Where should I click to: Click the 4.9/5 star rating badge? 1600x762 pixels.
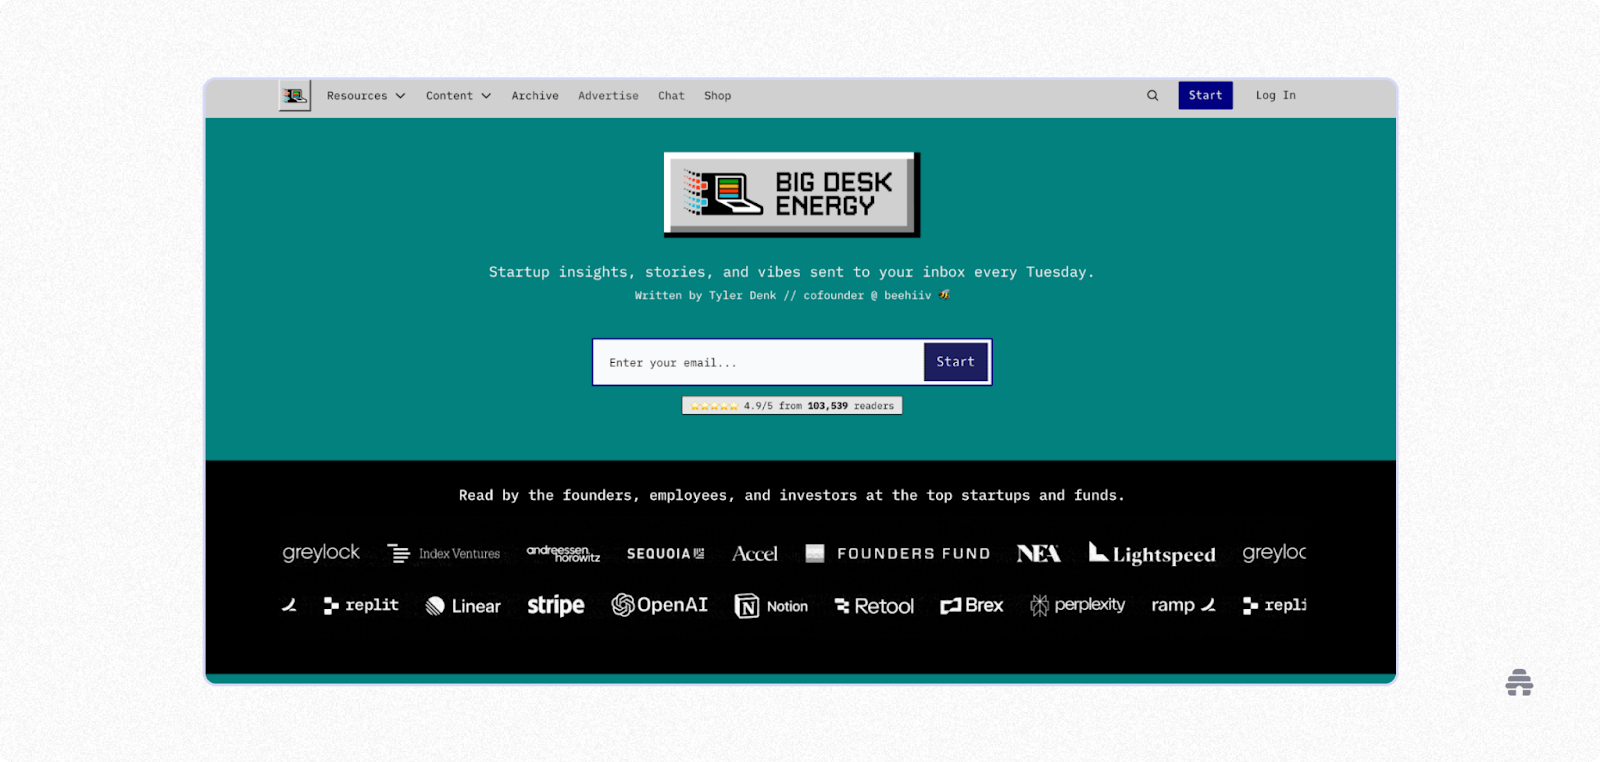[792, 405]
